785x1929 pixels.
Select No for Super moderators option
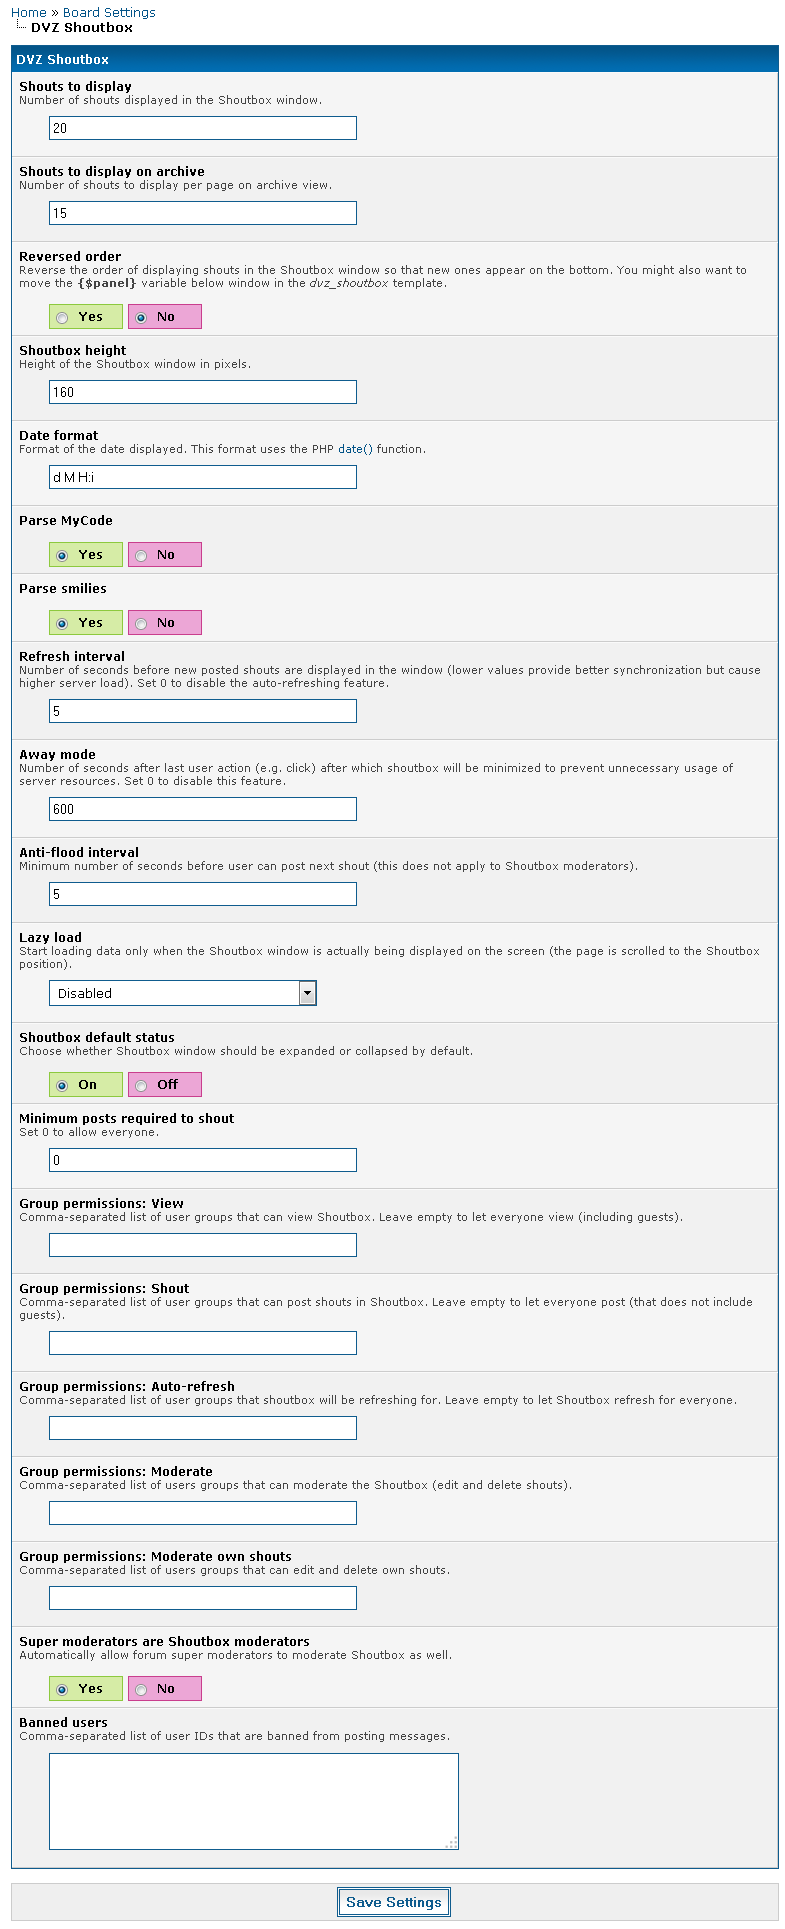[x=141, y=1690]
